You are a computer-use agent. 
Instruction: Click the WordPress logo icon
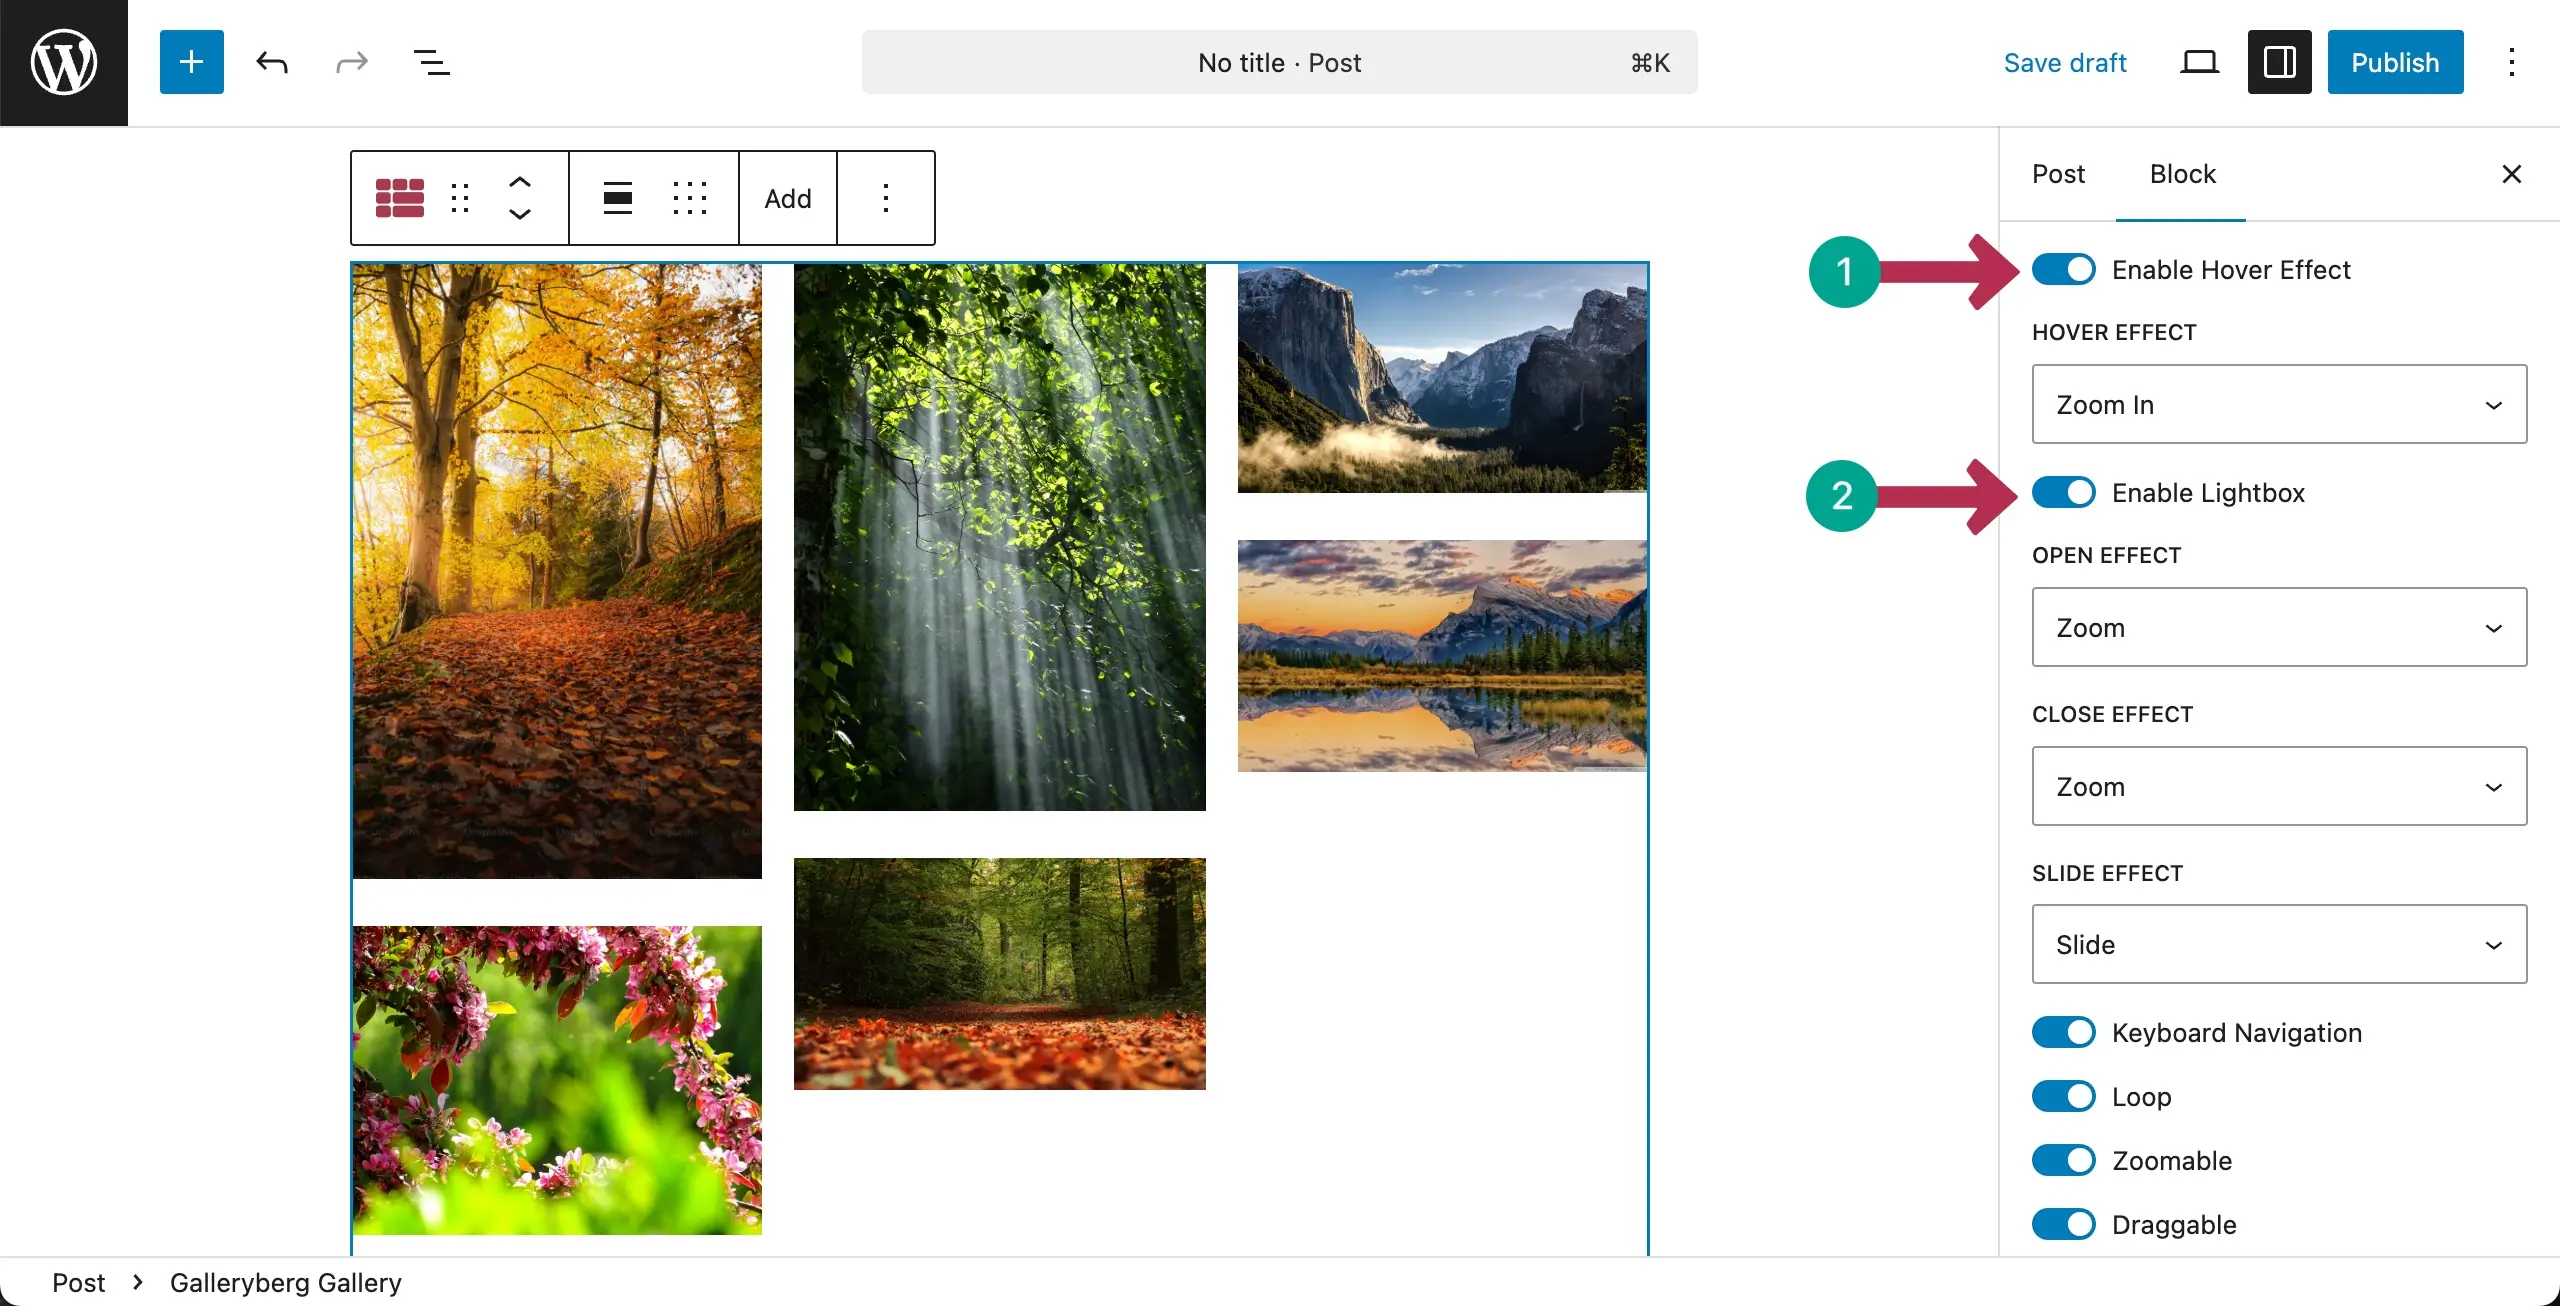[63, 62]
